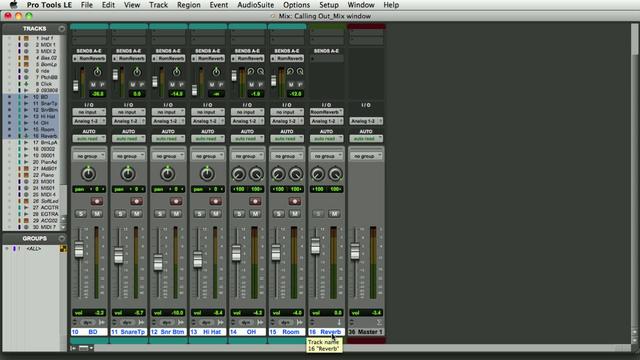
Task: Click the SnareTp track pan knob
Action: coord(128,173)
